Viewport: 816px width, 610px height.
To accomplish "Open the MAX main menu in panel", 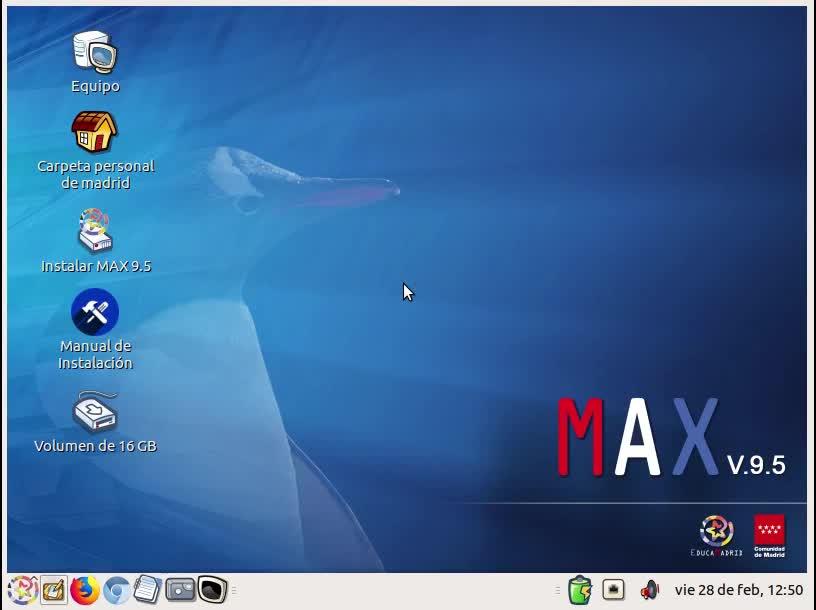I will 22,590.
